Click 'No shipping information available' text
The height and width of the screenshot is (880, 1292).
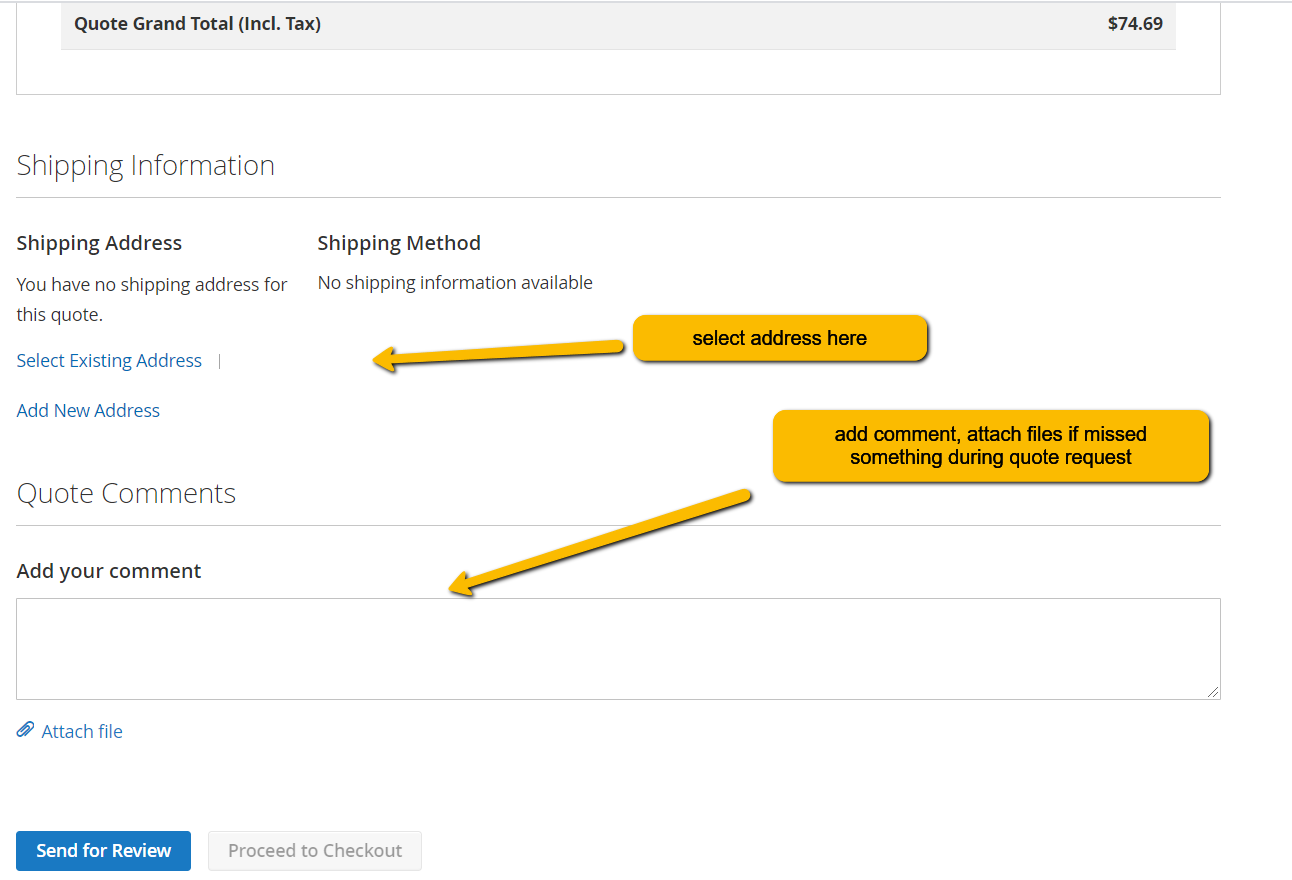(x=455, y=283)
